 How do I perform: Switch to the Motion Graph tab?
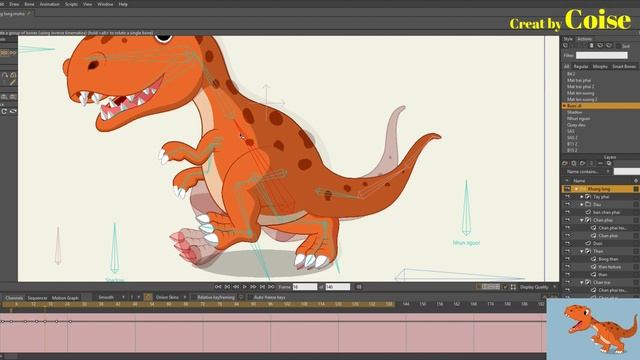tap(65, 298)
